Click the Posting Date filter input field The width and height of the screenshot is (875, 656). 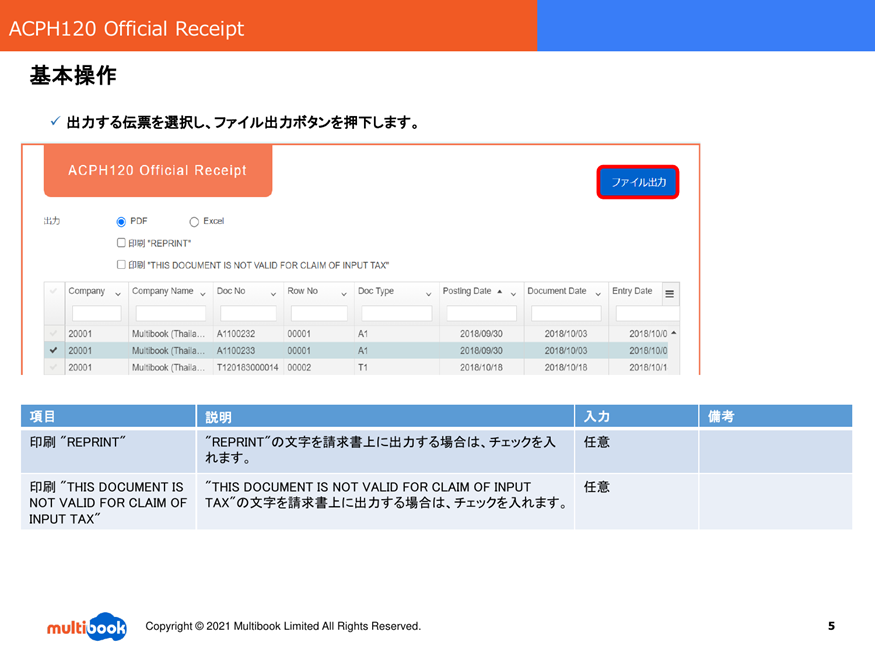[482, 313]
